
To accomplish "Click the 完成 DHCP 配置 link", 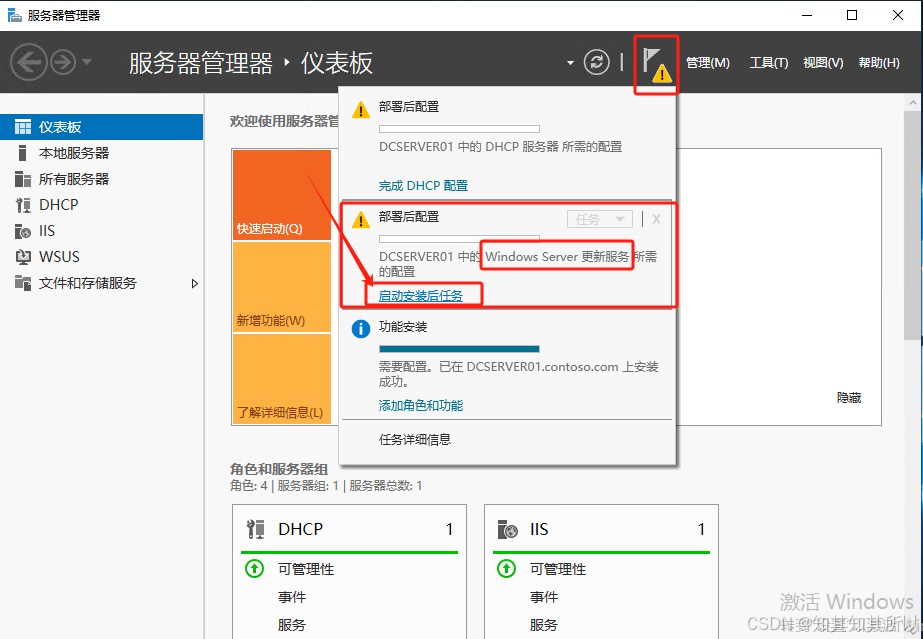I will click(x=423, y=186).
